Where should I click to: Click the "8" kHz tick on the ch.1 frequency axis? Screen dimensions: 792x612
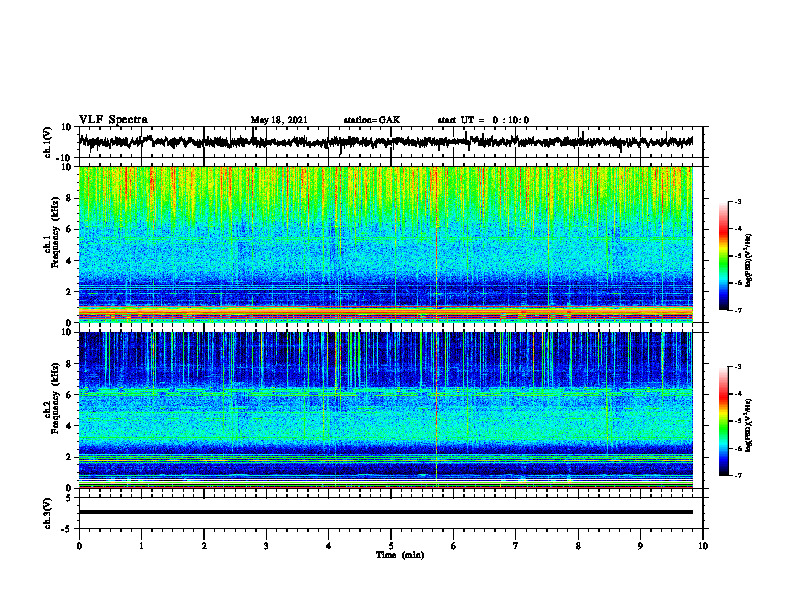coord(69,198)
